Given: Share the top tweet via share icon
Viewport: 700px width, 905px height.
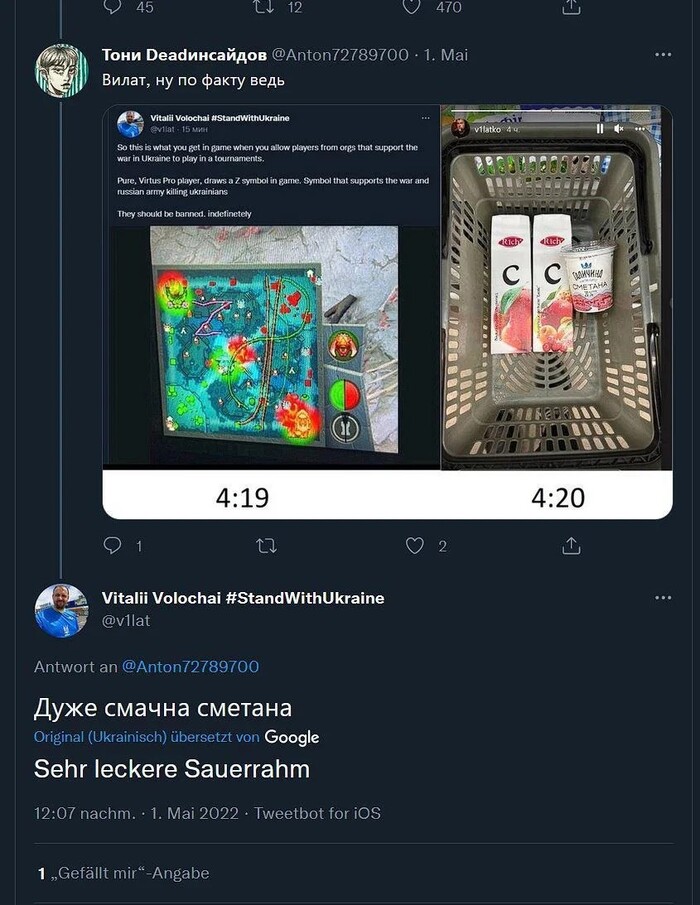Looking at the screenshot, I should (x=571, y=7).
